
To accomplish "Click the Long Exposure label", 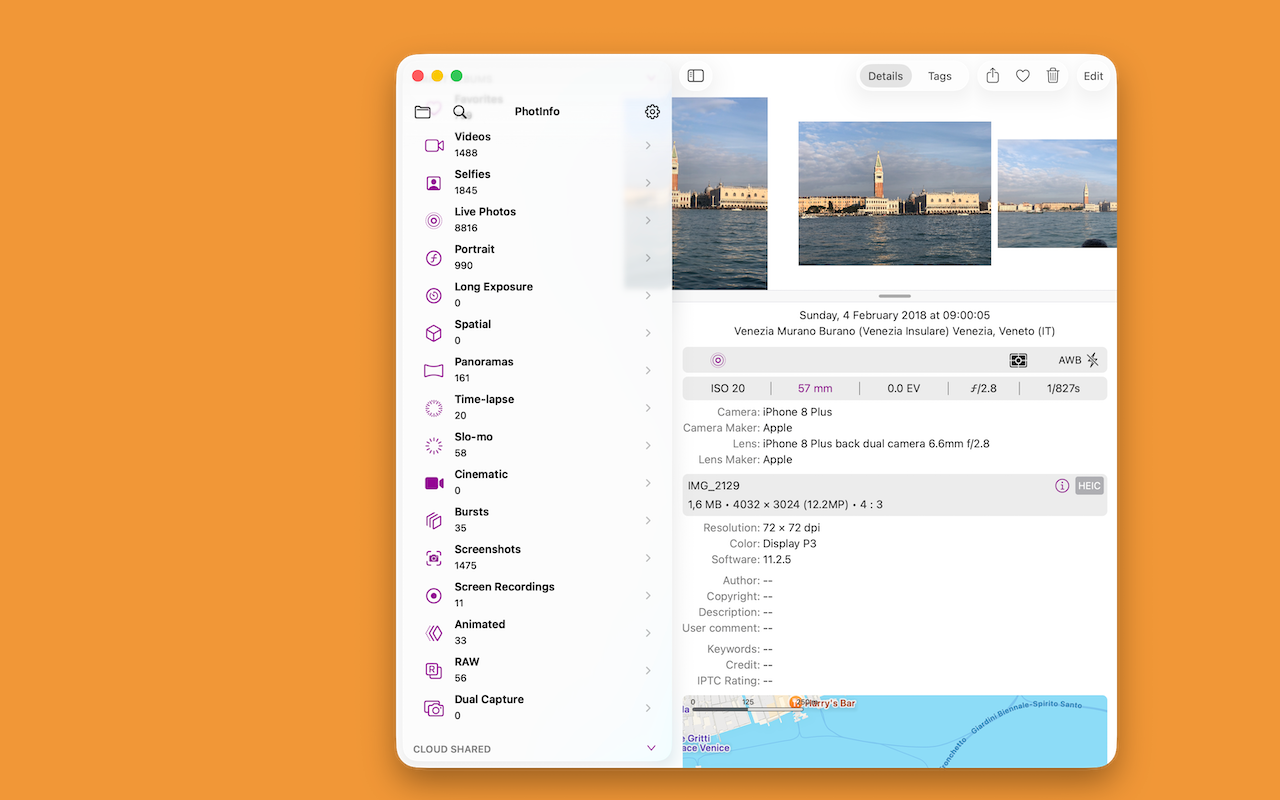I will [493, 287].
